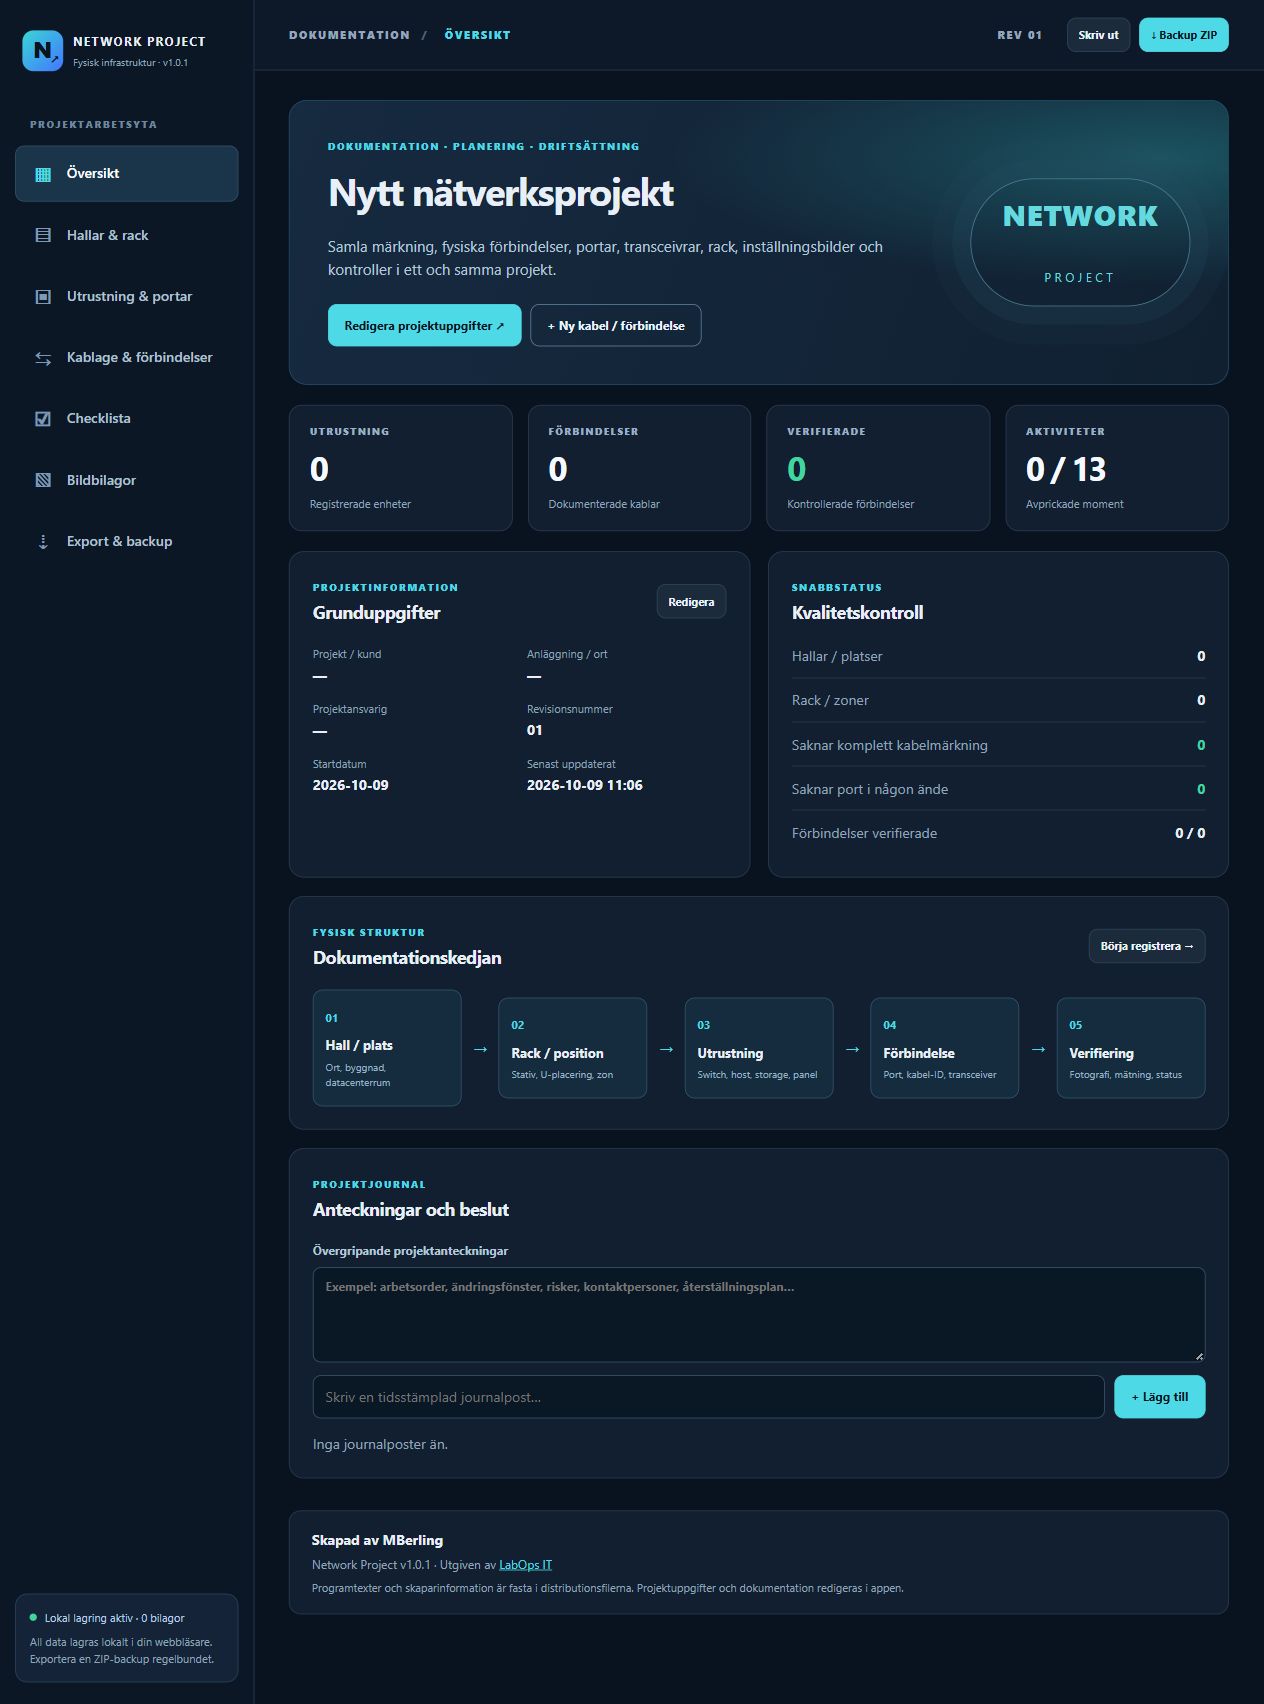Image resolution: width=1264 pixels, height=1704 pixels.
Task: Select Bildbilagor in the sidebar
Action: point(127,480)
